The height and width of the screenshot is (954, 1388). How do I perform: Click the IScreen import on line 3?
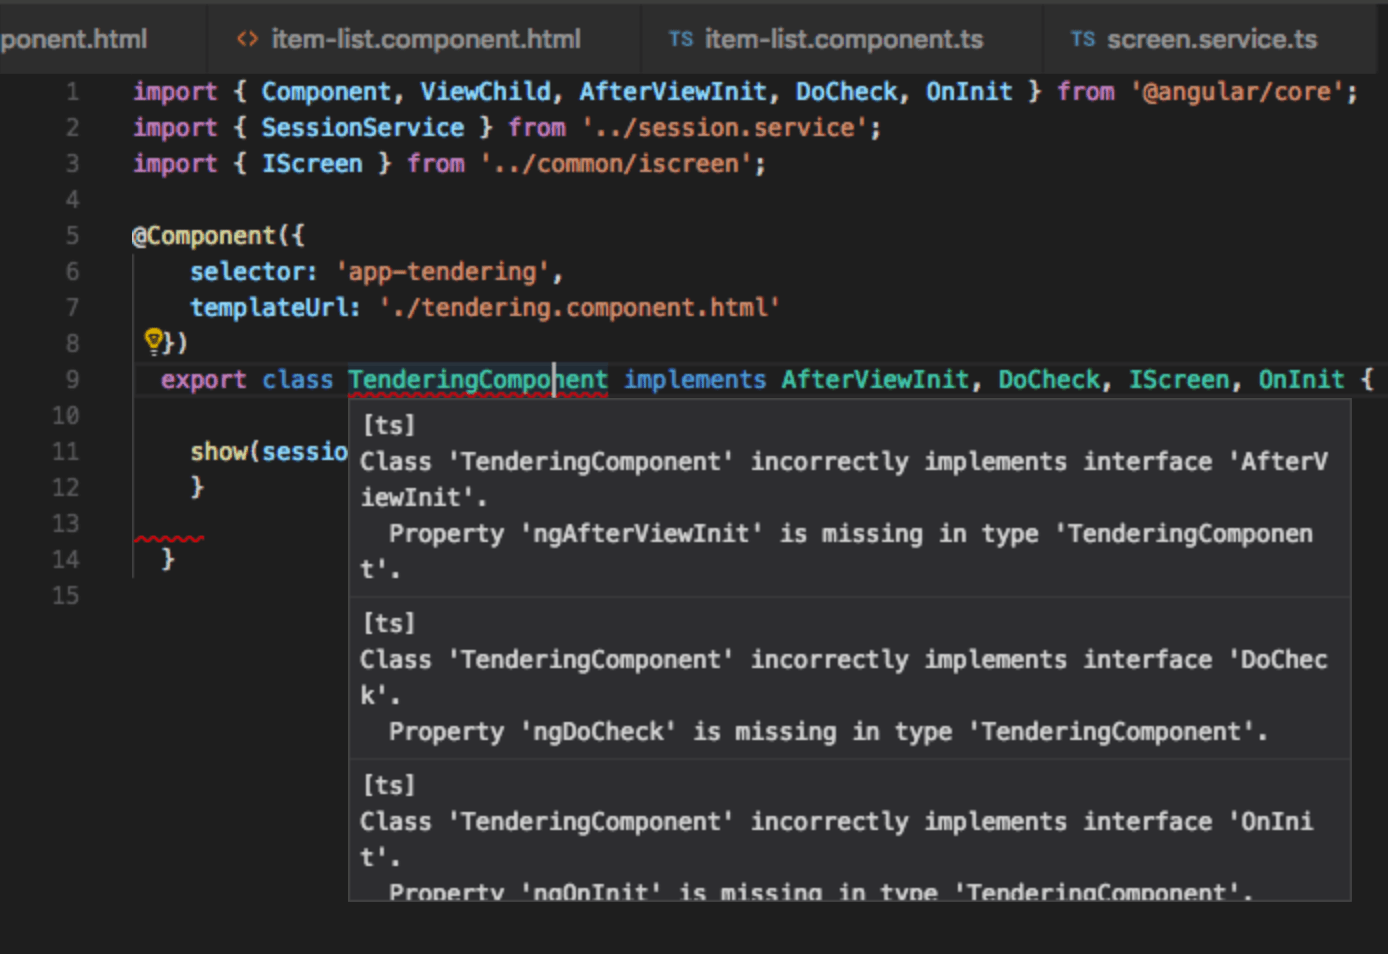tap(312, 163)
